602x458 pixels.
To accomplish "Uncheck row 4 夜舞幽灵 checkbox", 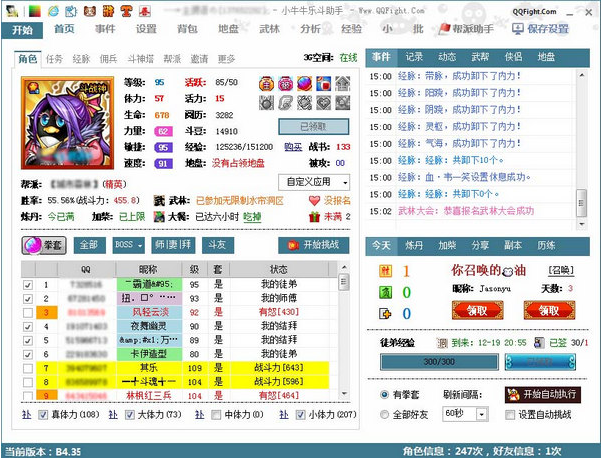I will point(28,327).
